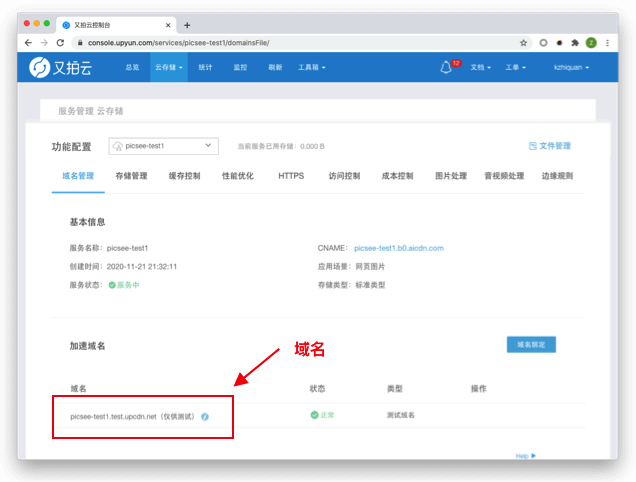The image size is (636, 482).
Task: Switch to the HTTPS tab
Action: click(x=291, y=176)
